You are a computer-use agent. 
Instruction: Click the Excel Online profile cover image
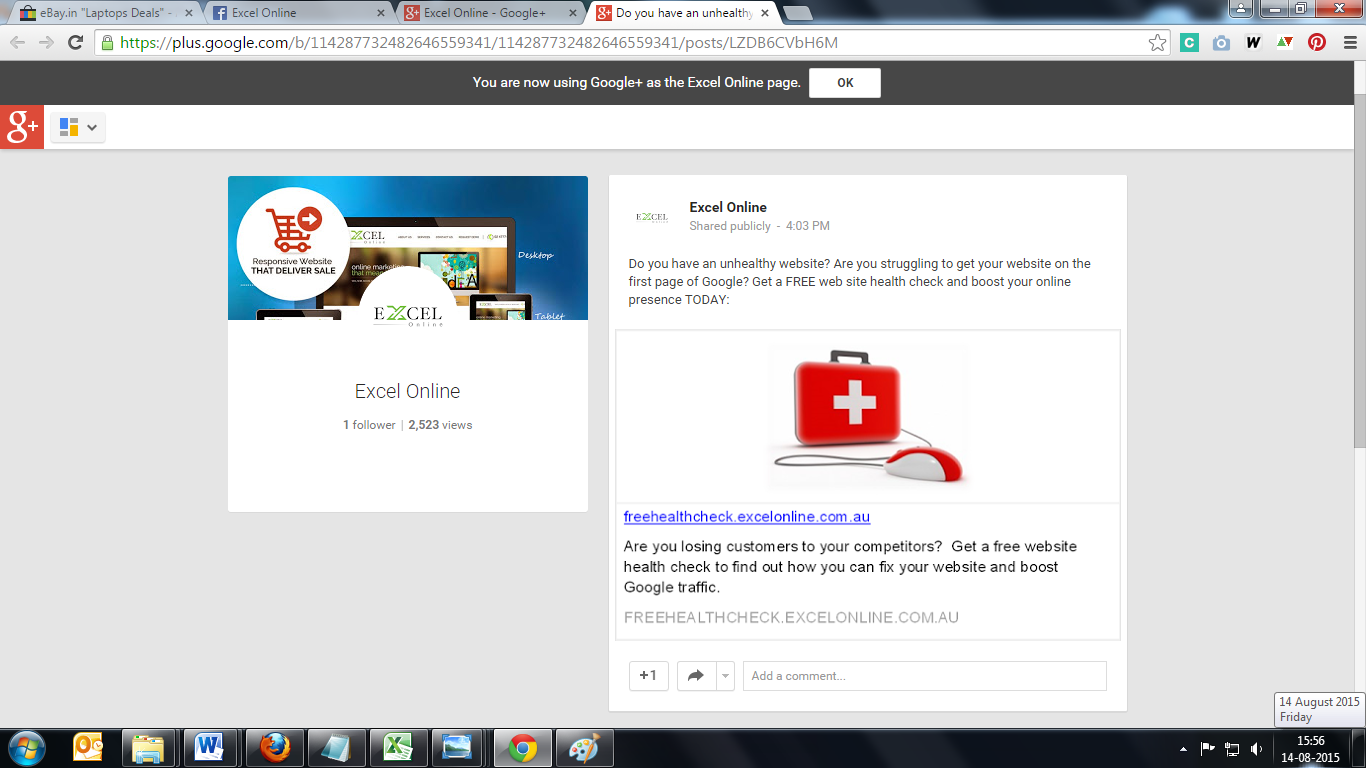click(x=408, y=248)
